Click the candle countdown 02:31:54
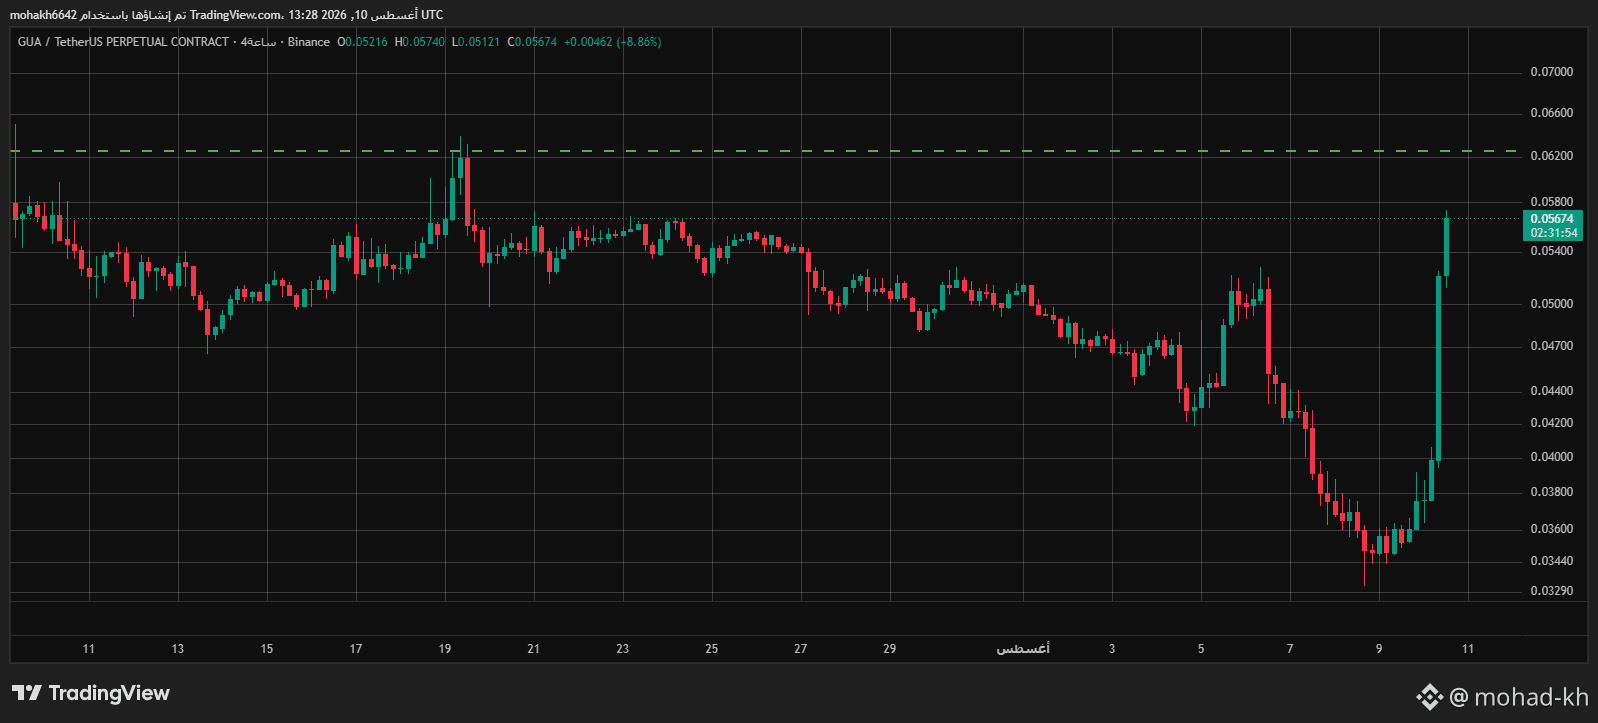 [1553, 233]
